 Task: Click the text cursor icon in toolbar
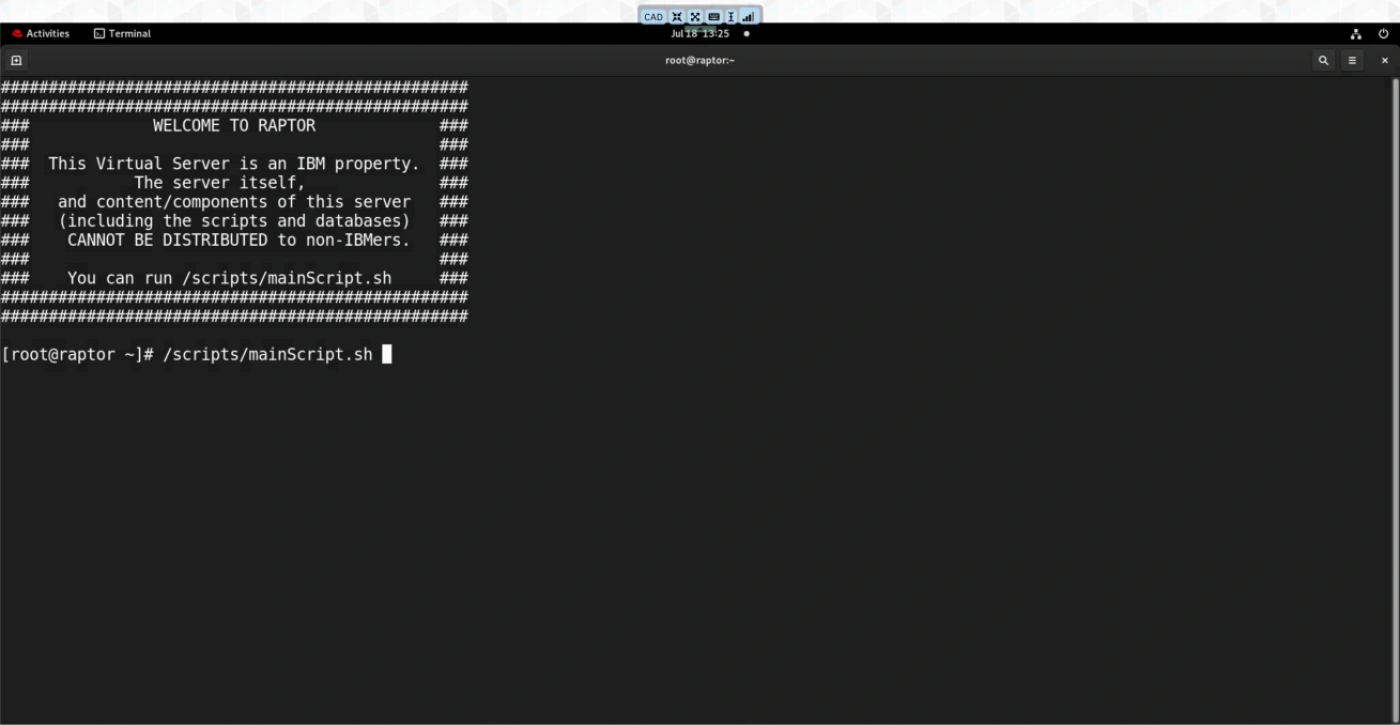[731, 17]
